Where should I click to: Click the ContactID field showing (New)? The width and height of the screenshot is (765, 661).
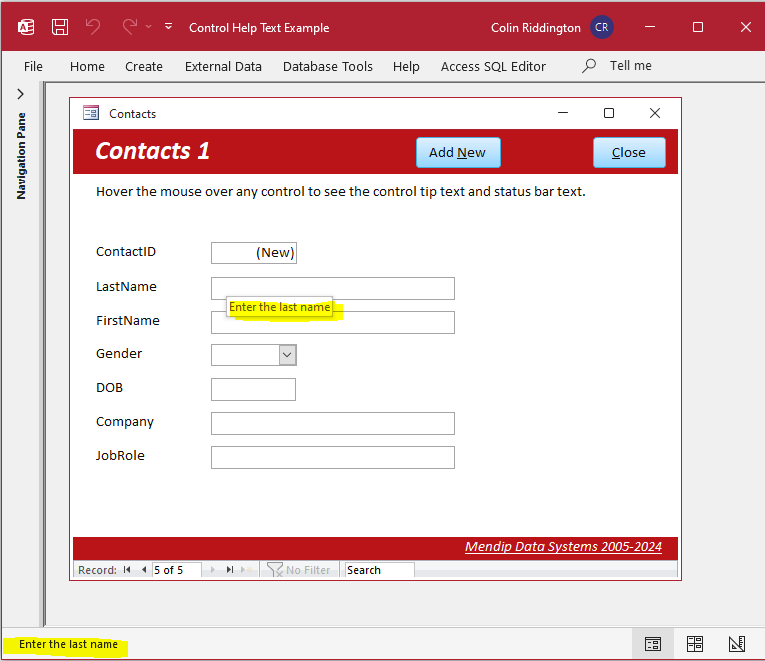[254, 253]
